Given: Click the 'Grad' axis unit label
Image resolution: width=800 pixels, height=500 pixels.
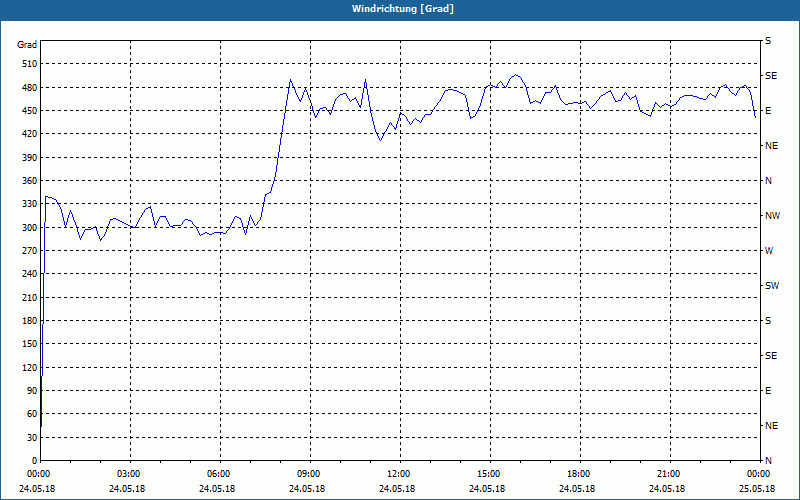Looking at the screenshot, I should (x=27, y=45).
